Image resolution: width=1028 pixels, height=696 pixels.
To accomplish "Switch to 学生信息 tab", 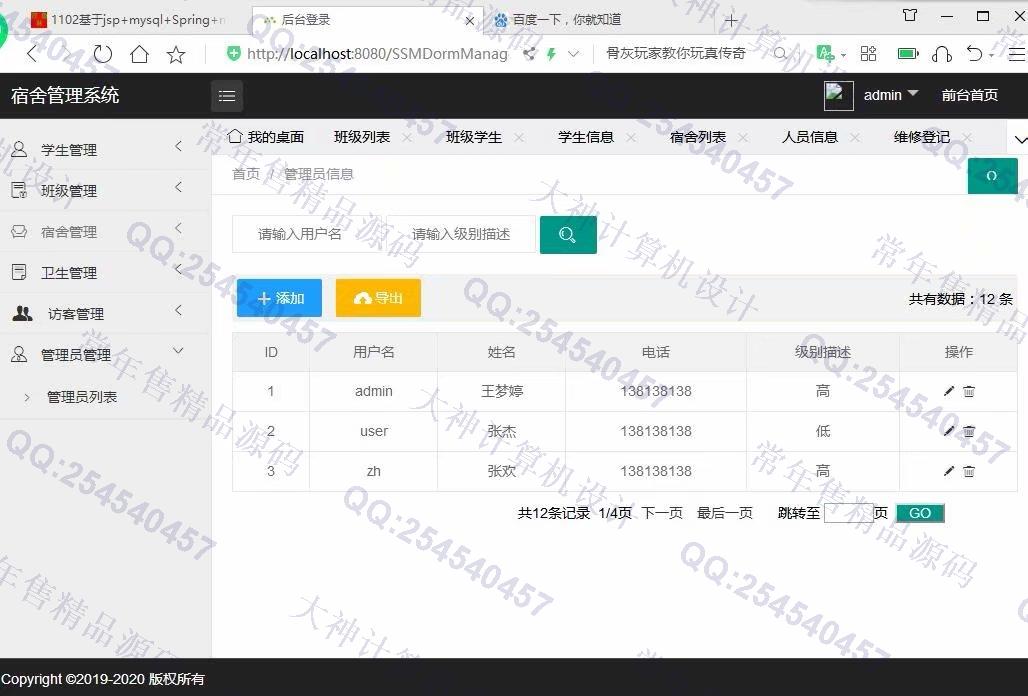I will (x=586, y=137).
